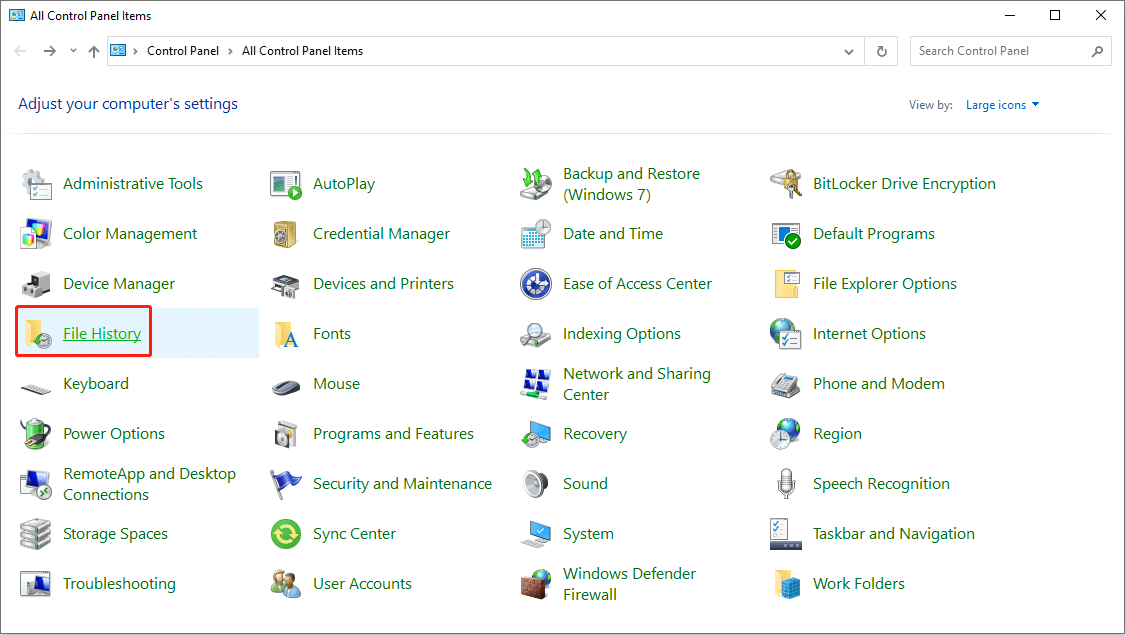Click the Power Options battery icon
Image resolution: width=1126 pixels, height=635 pixels.
tap(36, 434)
